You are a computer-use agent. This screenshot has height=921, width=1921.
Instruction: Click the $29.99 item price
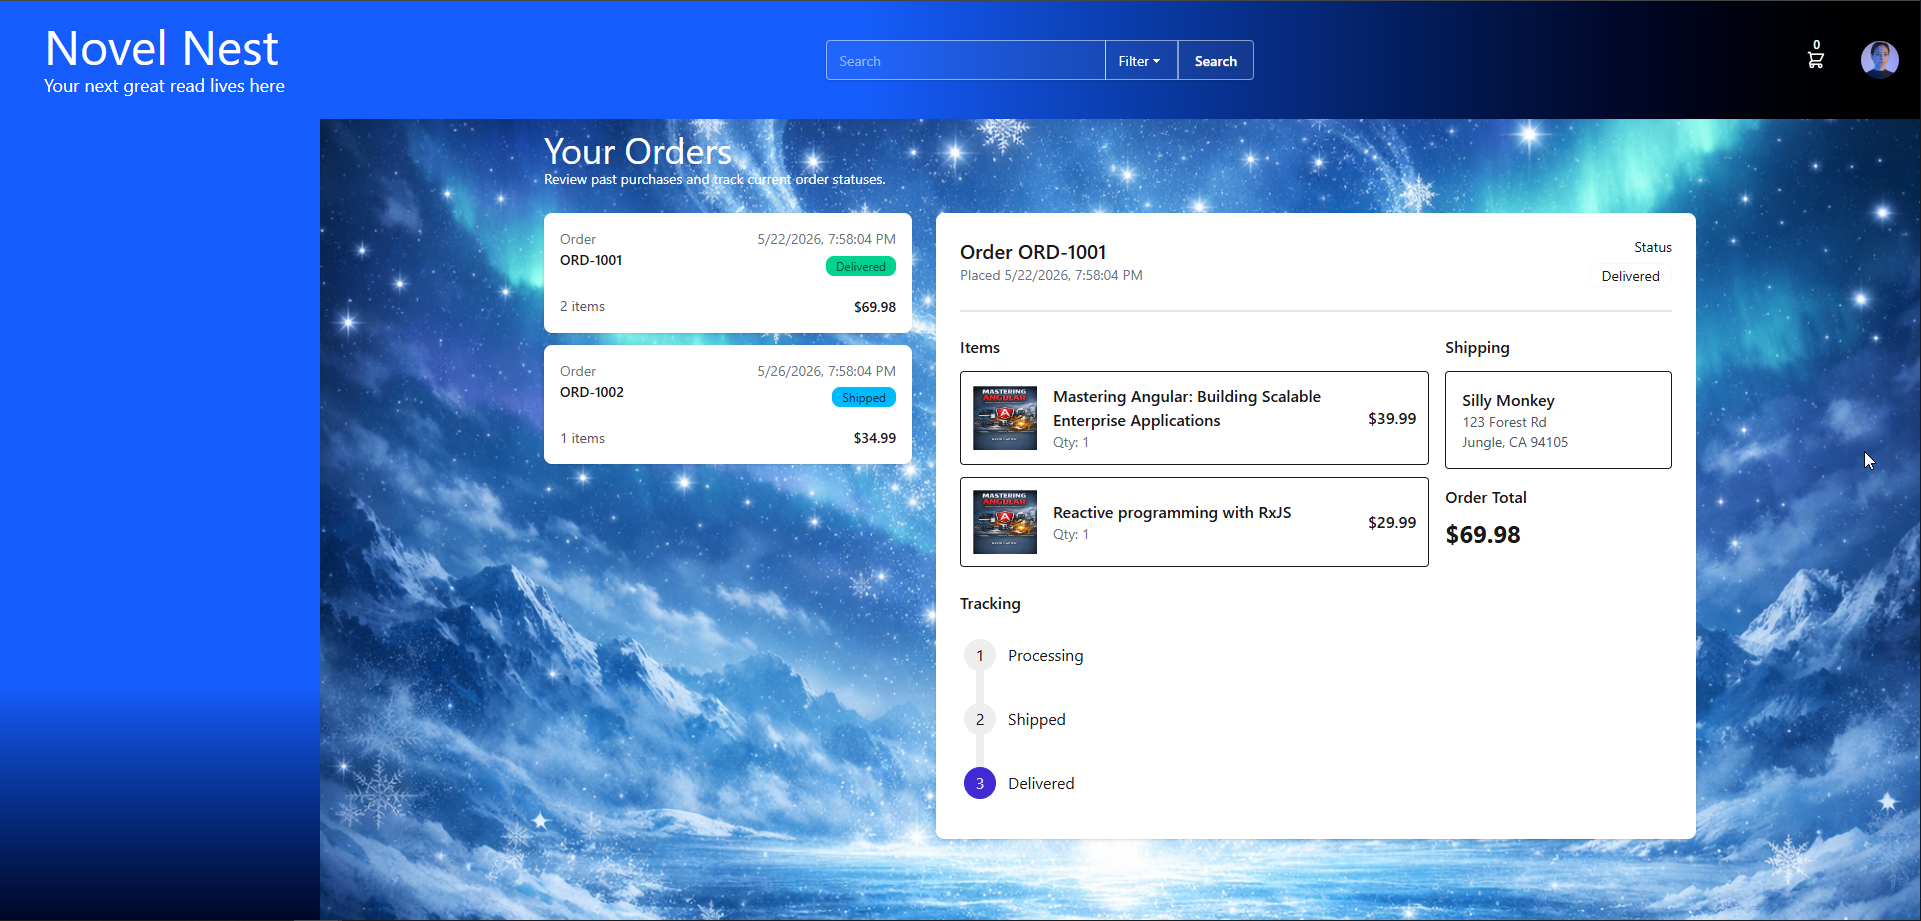(x=1392, y=522)
